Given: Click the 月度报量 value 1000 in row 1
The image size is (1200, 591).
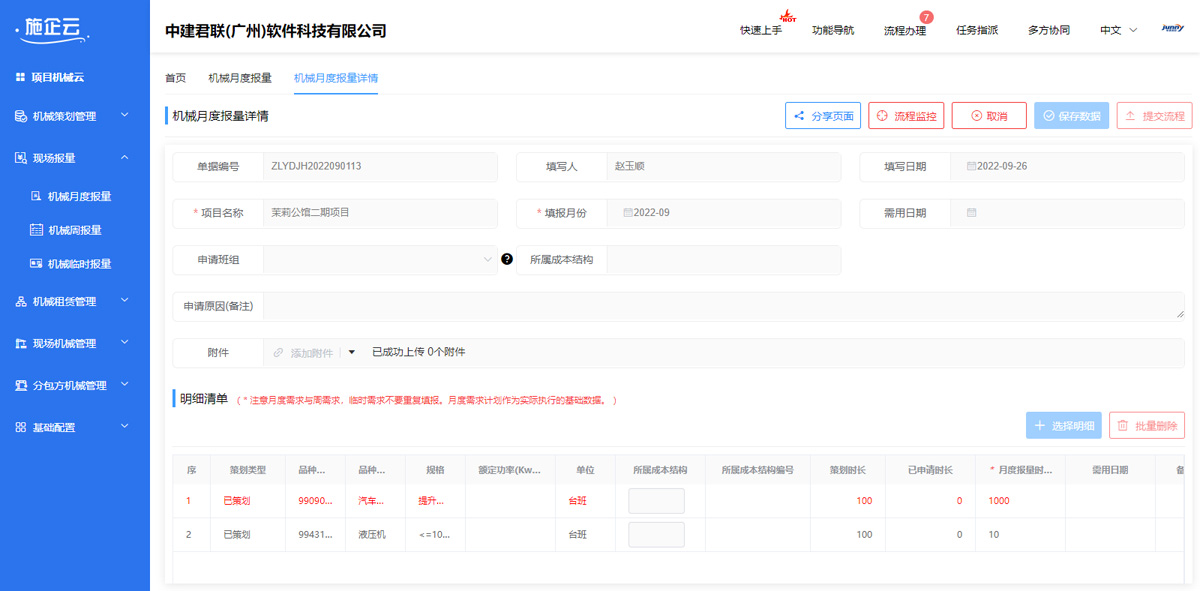Looking at the screenshot, I should coord(999,501).
